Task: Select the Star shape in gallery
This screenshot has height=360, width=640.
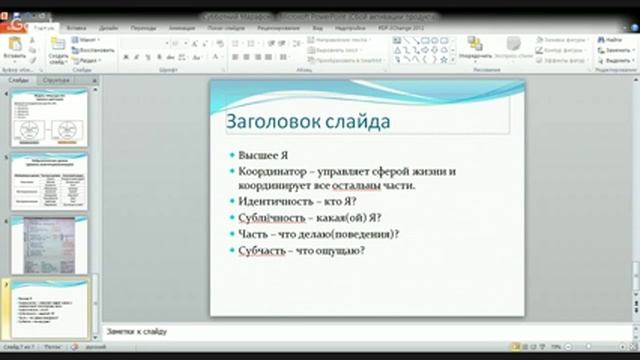Action: click(x=444, y=60)
